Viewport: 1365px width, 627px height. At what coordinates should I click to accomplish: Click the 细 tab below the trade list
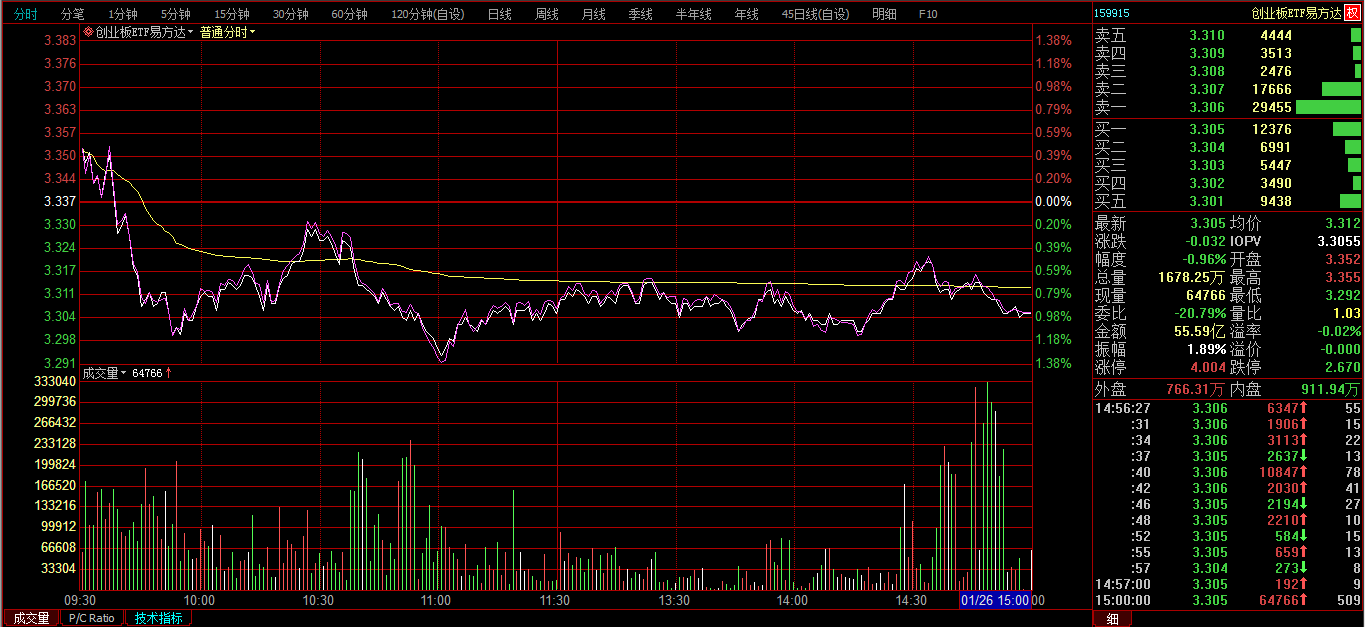point(1112,618)
